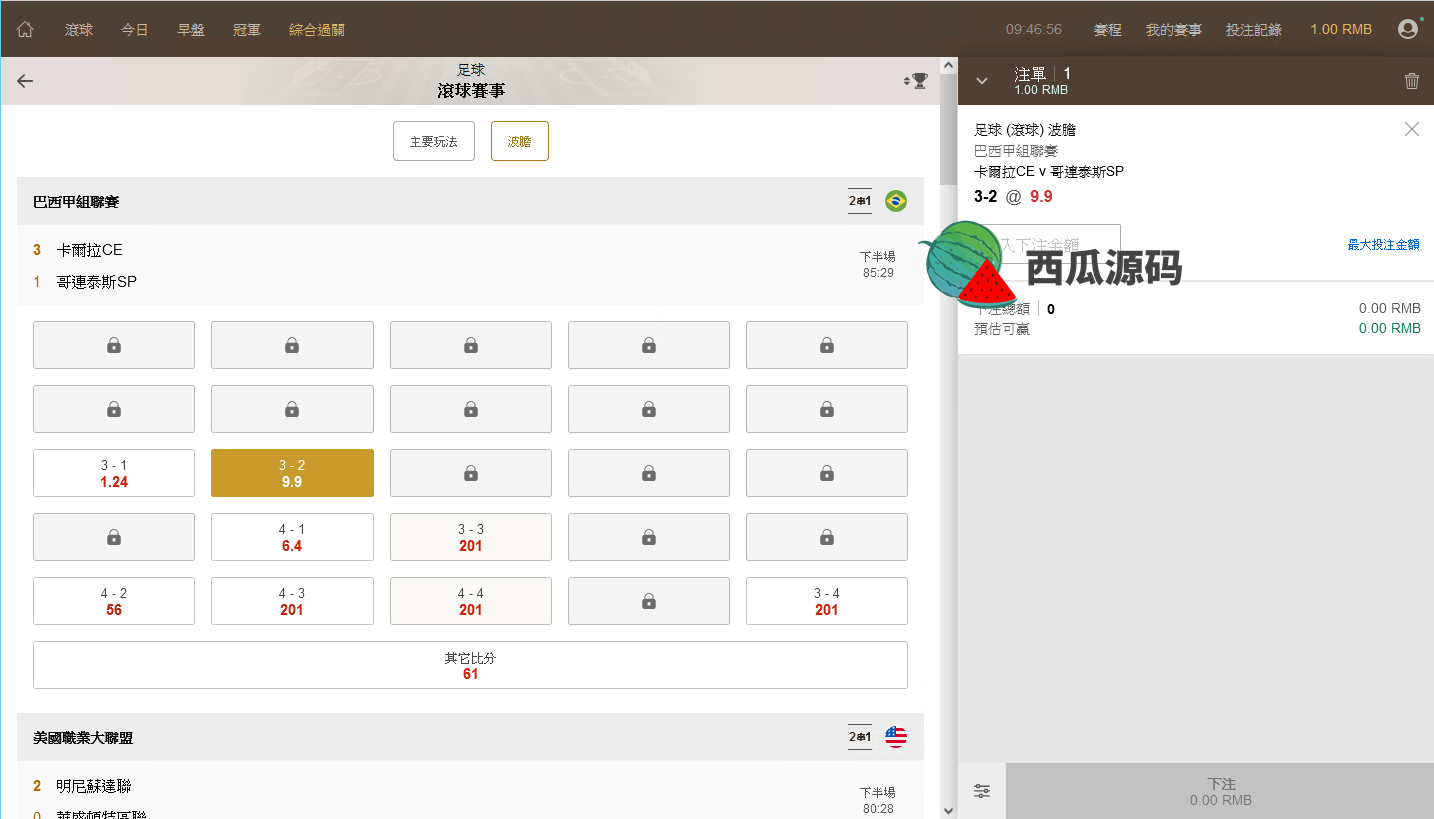Collapse the 巴西甲組聯賽 league header
Screen dimensions: 1434x819
pyautogui.click(x=400, y=202)
